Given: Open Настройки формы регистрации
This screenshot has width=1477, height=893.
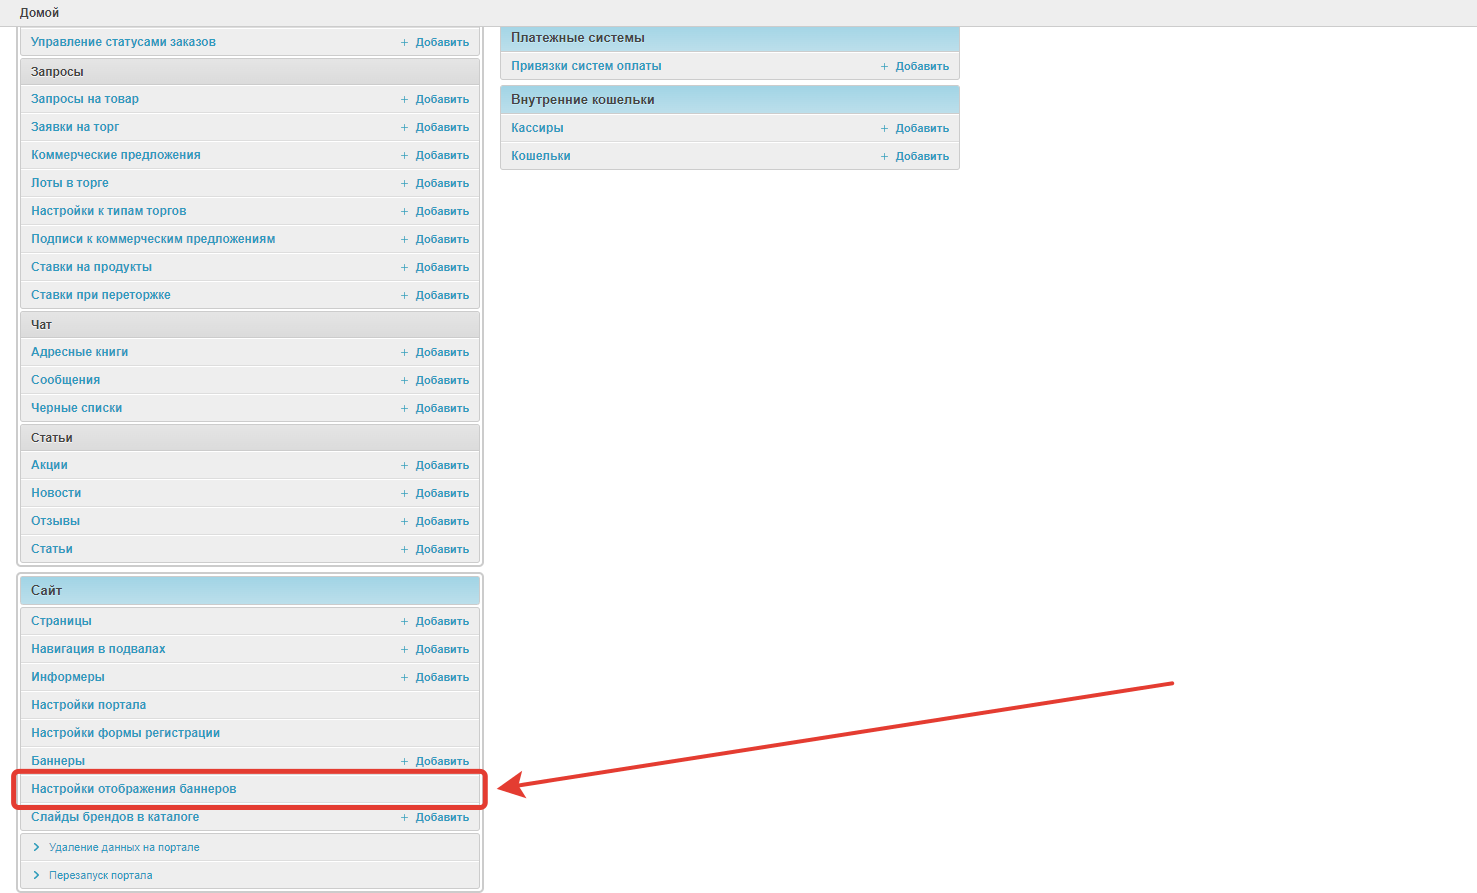Looking at the screenshot, I should pos(125,733).
